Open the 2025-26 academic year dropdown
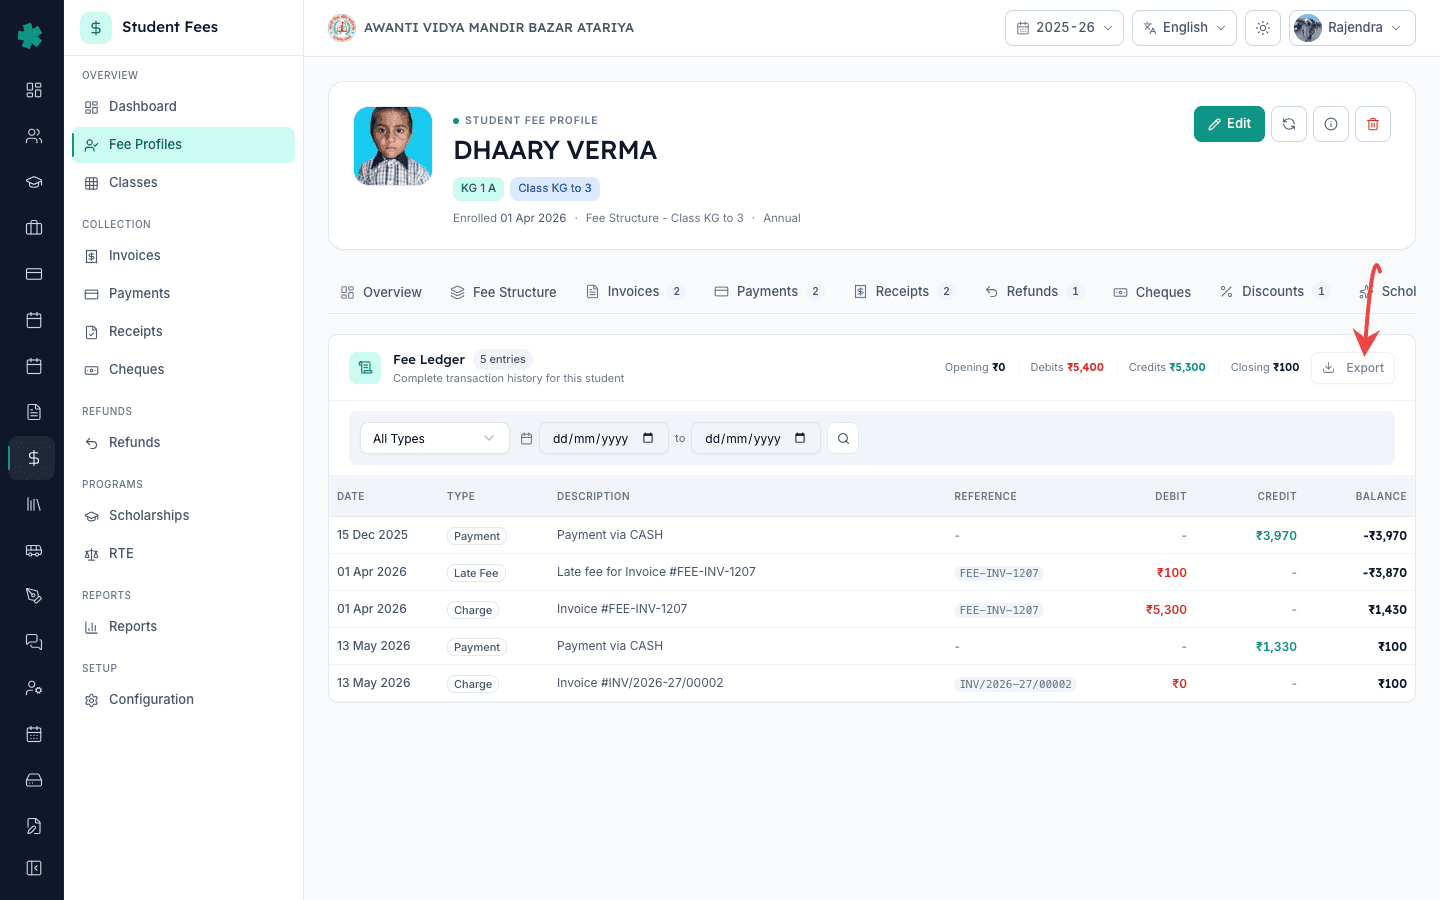This screenshot has height=900, width=1440. [x=1064, y=28]
